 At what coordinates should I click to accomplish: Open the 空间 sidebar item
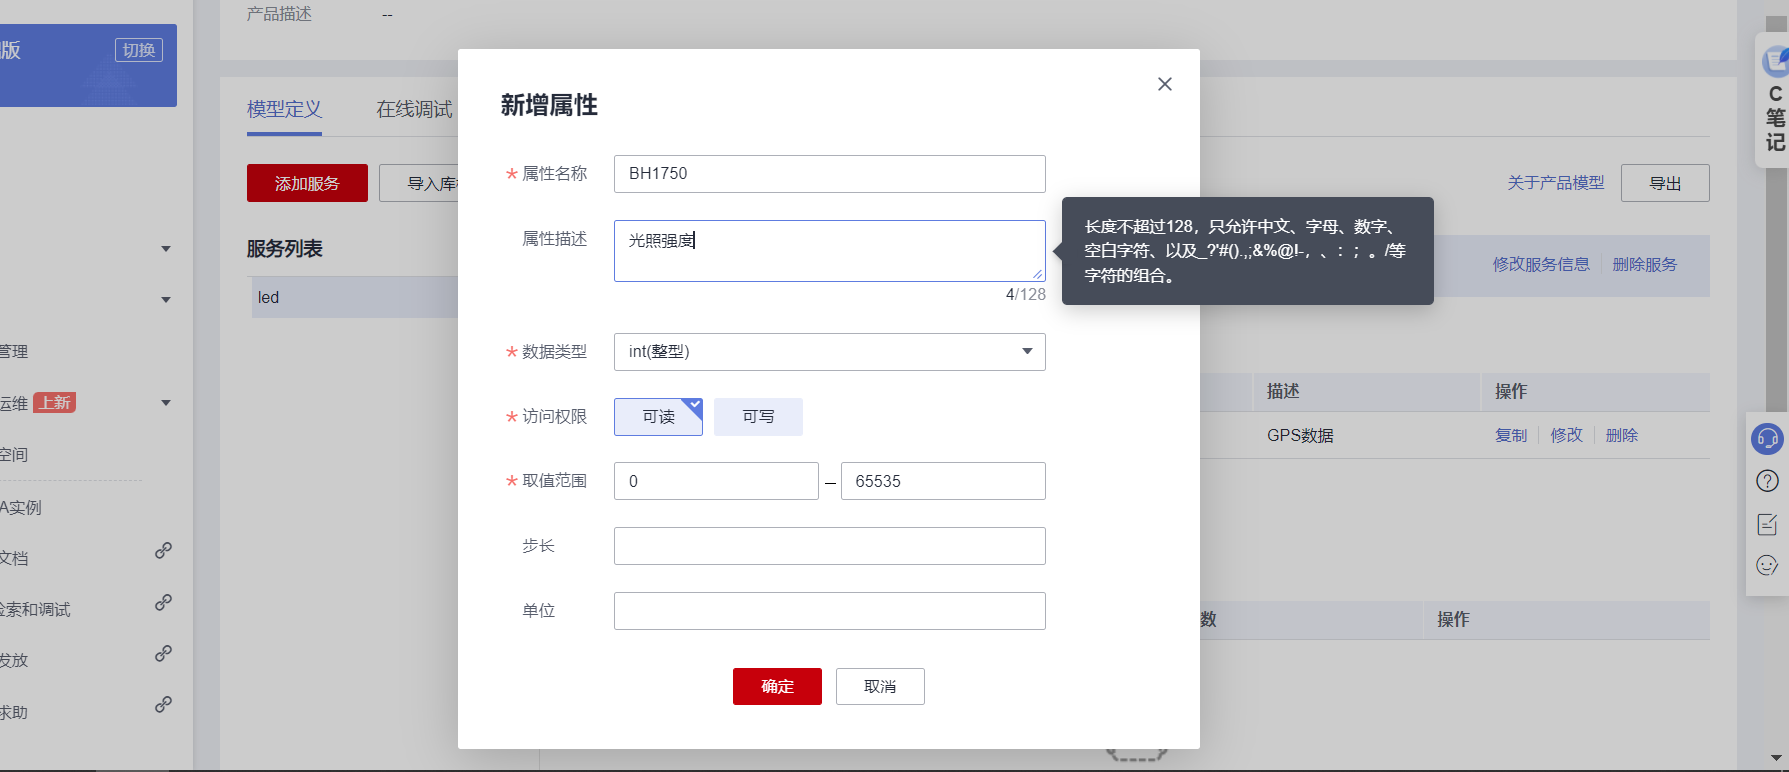pyautogui.click(x=14, y=455)
